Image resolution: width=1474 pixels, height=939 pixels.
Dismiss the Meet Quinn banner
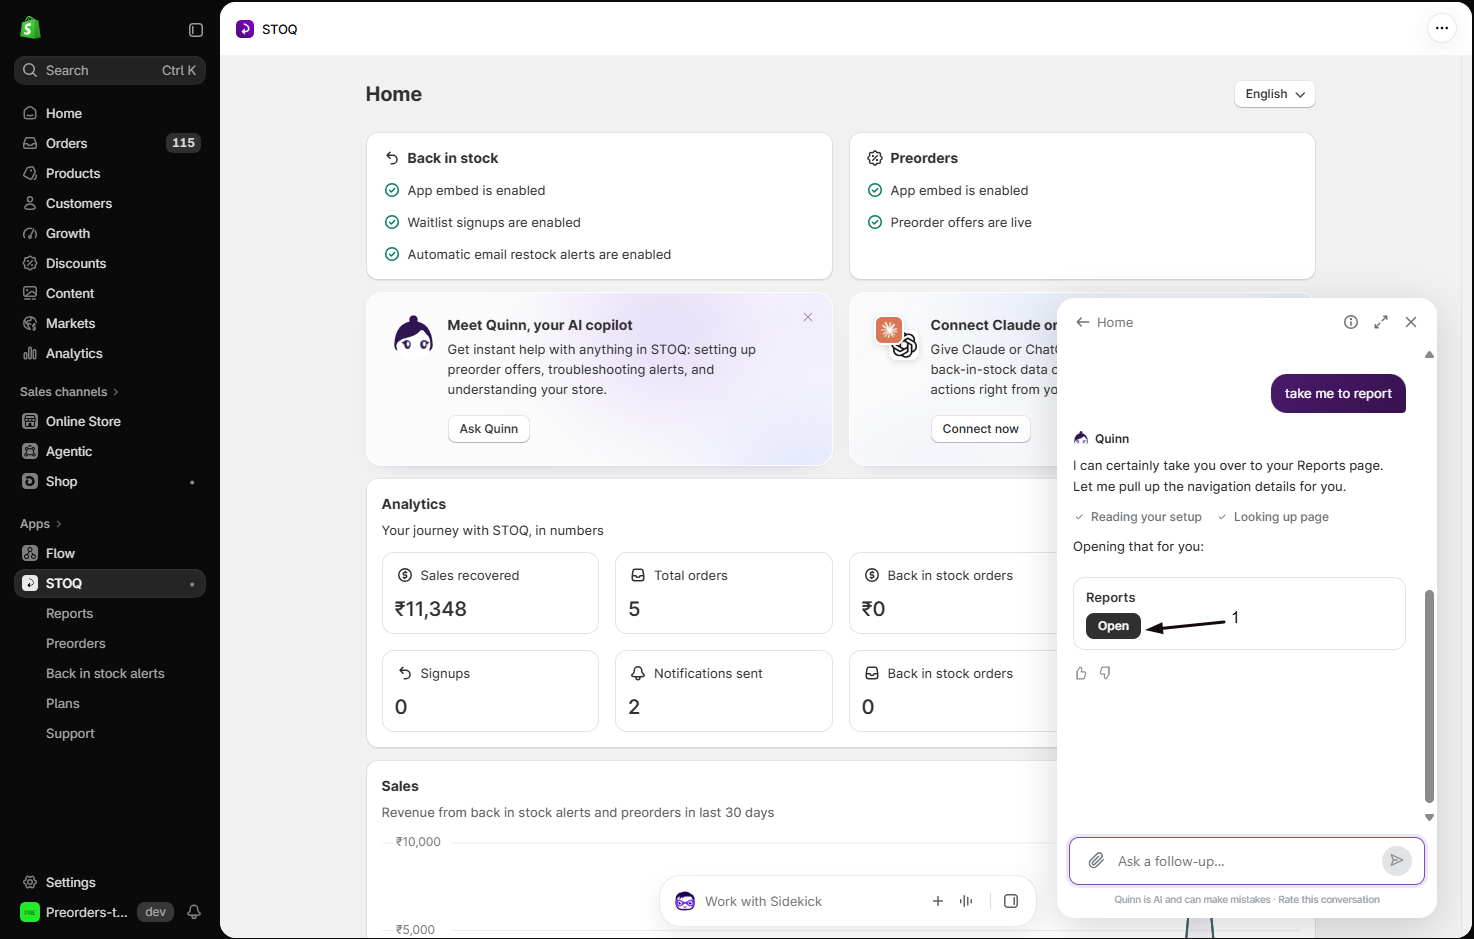808,317
